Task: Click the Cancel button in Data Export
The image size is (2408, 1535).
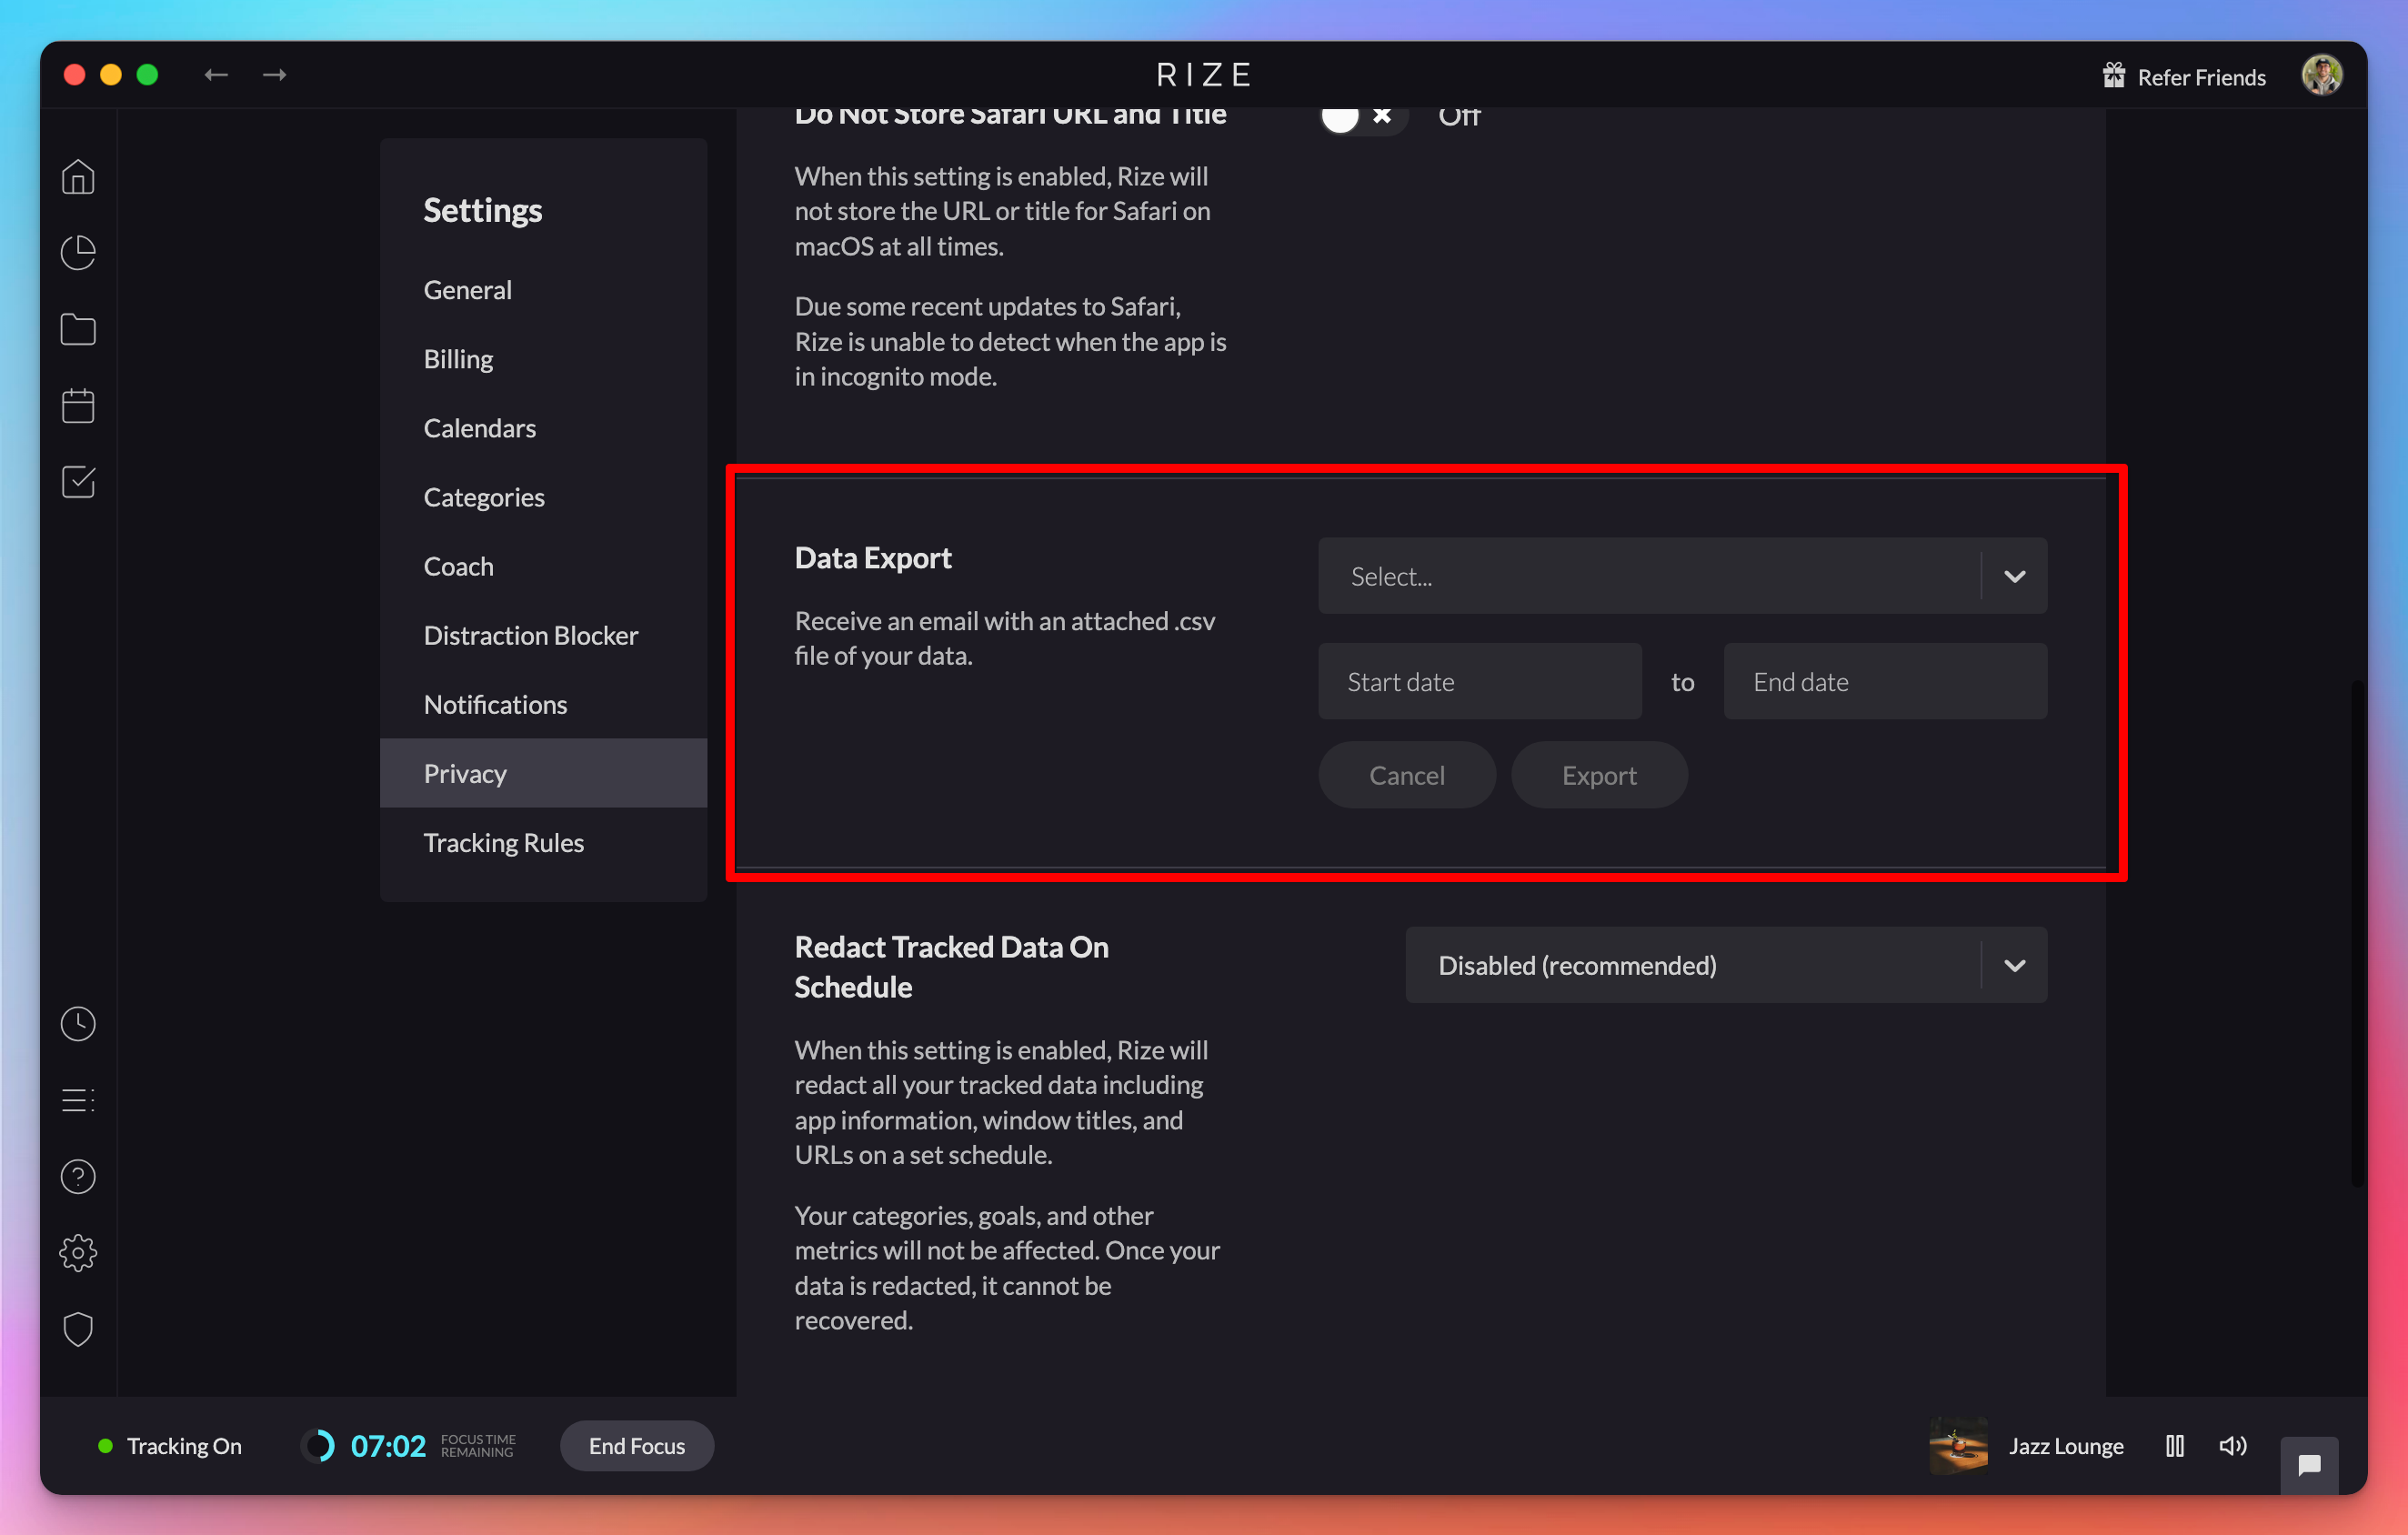Action: (1406, 775)
